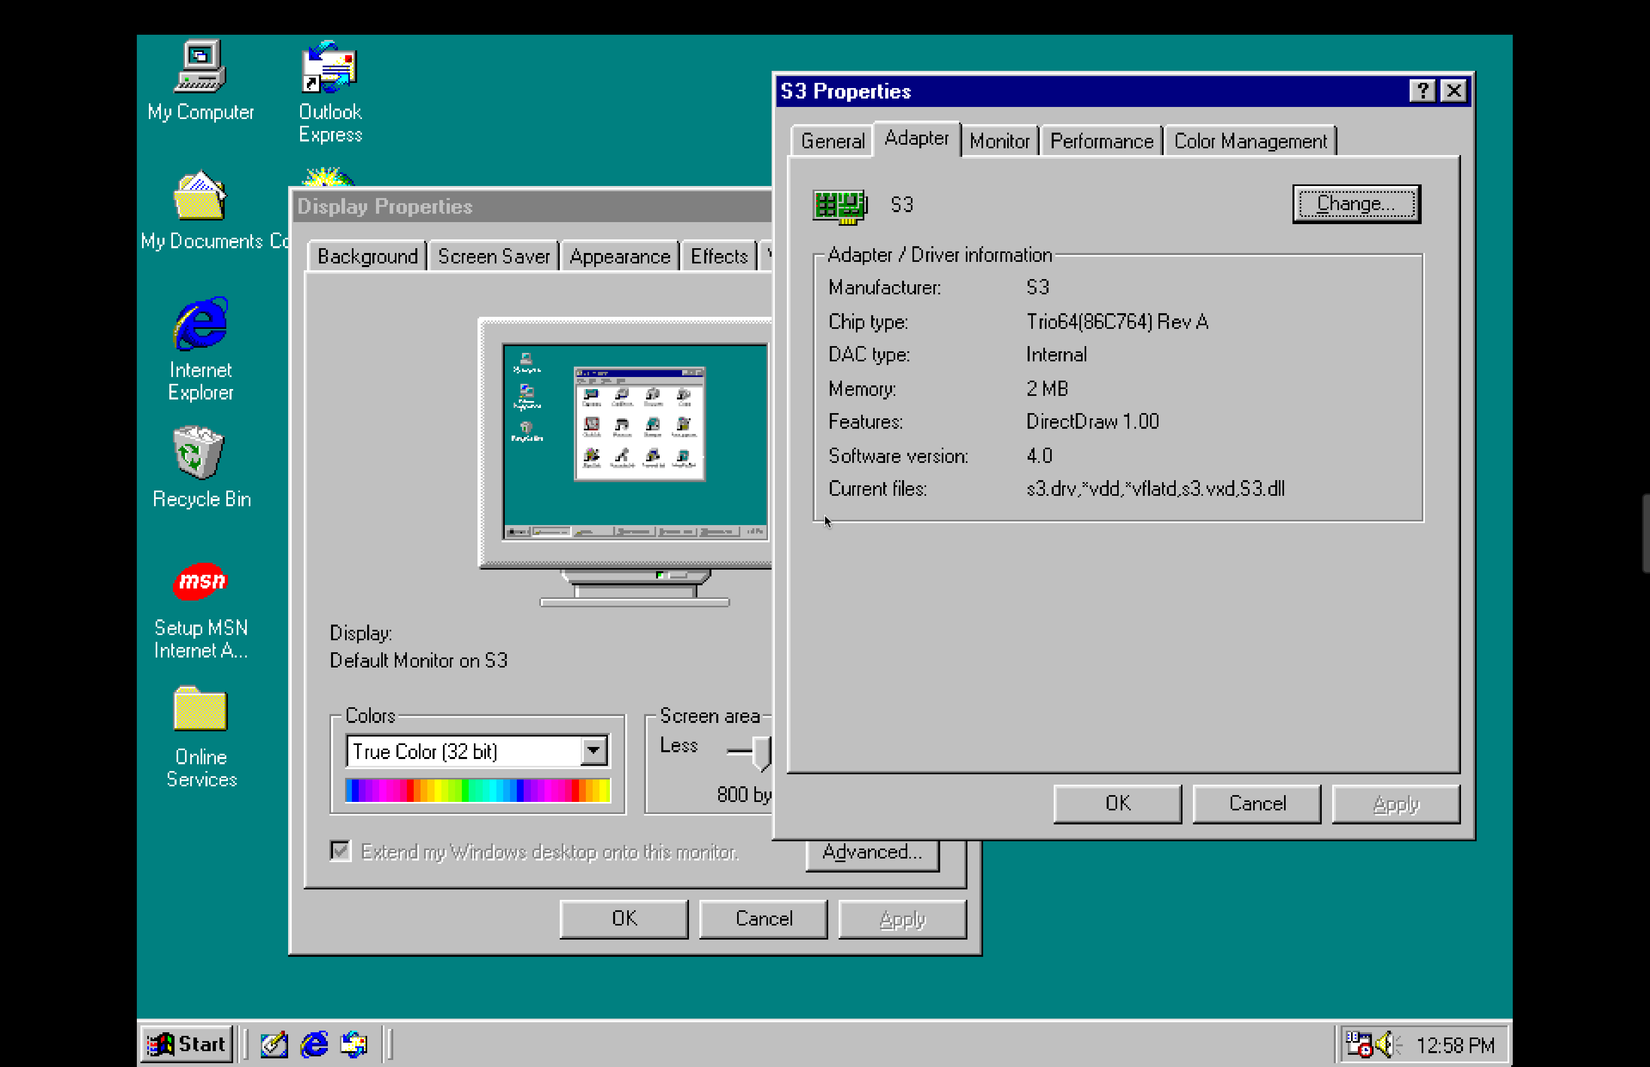
Task: Click the Start button
Action: coord(186,1044)
